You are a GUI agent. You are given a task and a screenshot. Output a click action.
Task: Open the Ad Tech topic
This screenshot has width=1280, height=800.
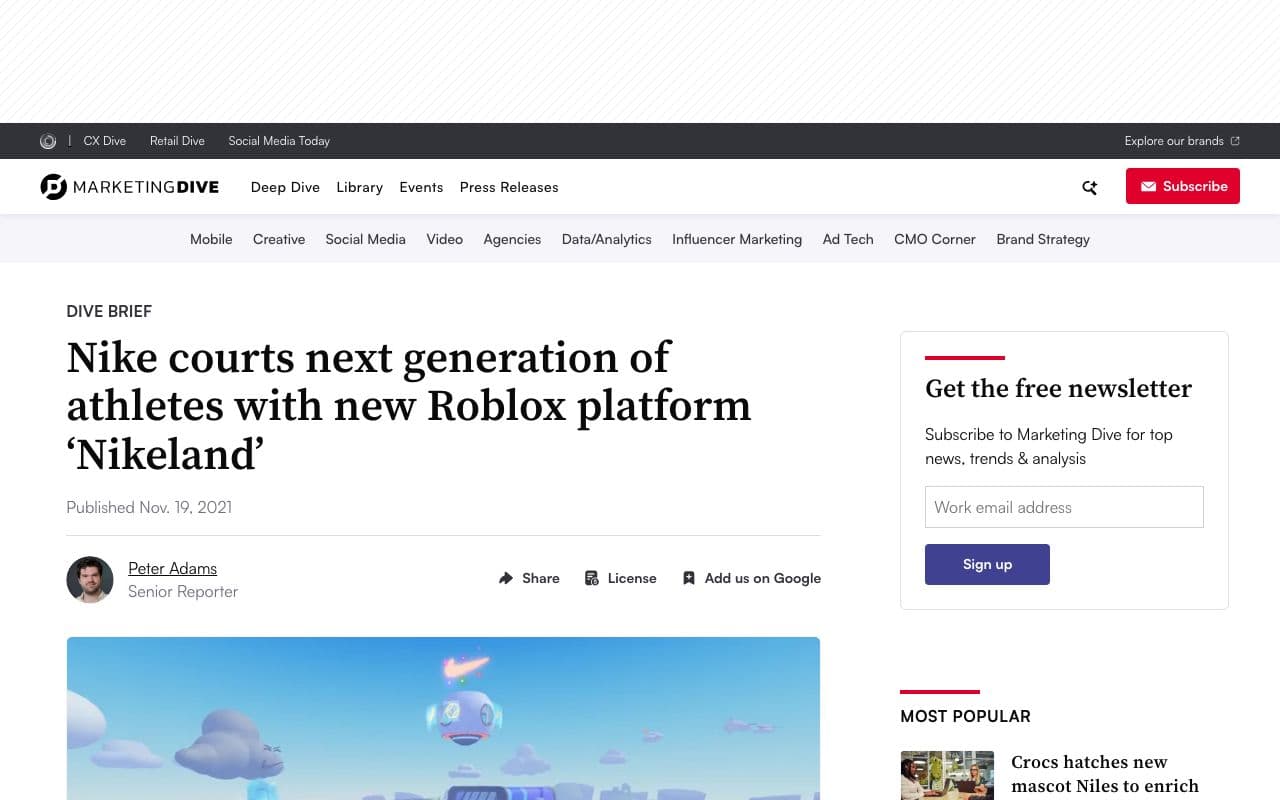pos(848,239)
